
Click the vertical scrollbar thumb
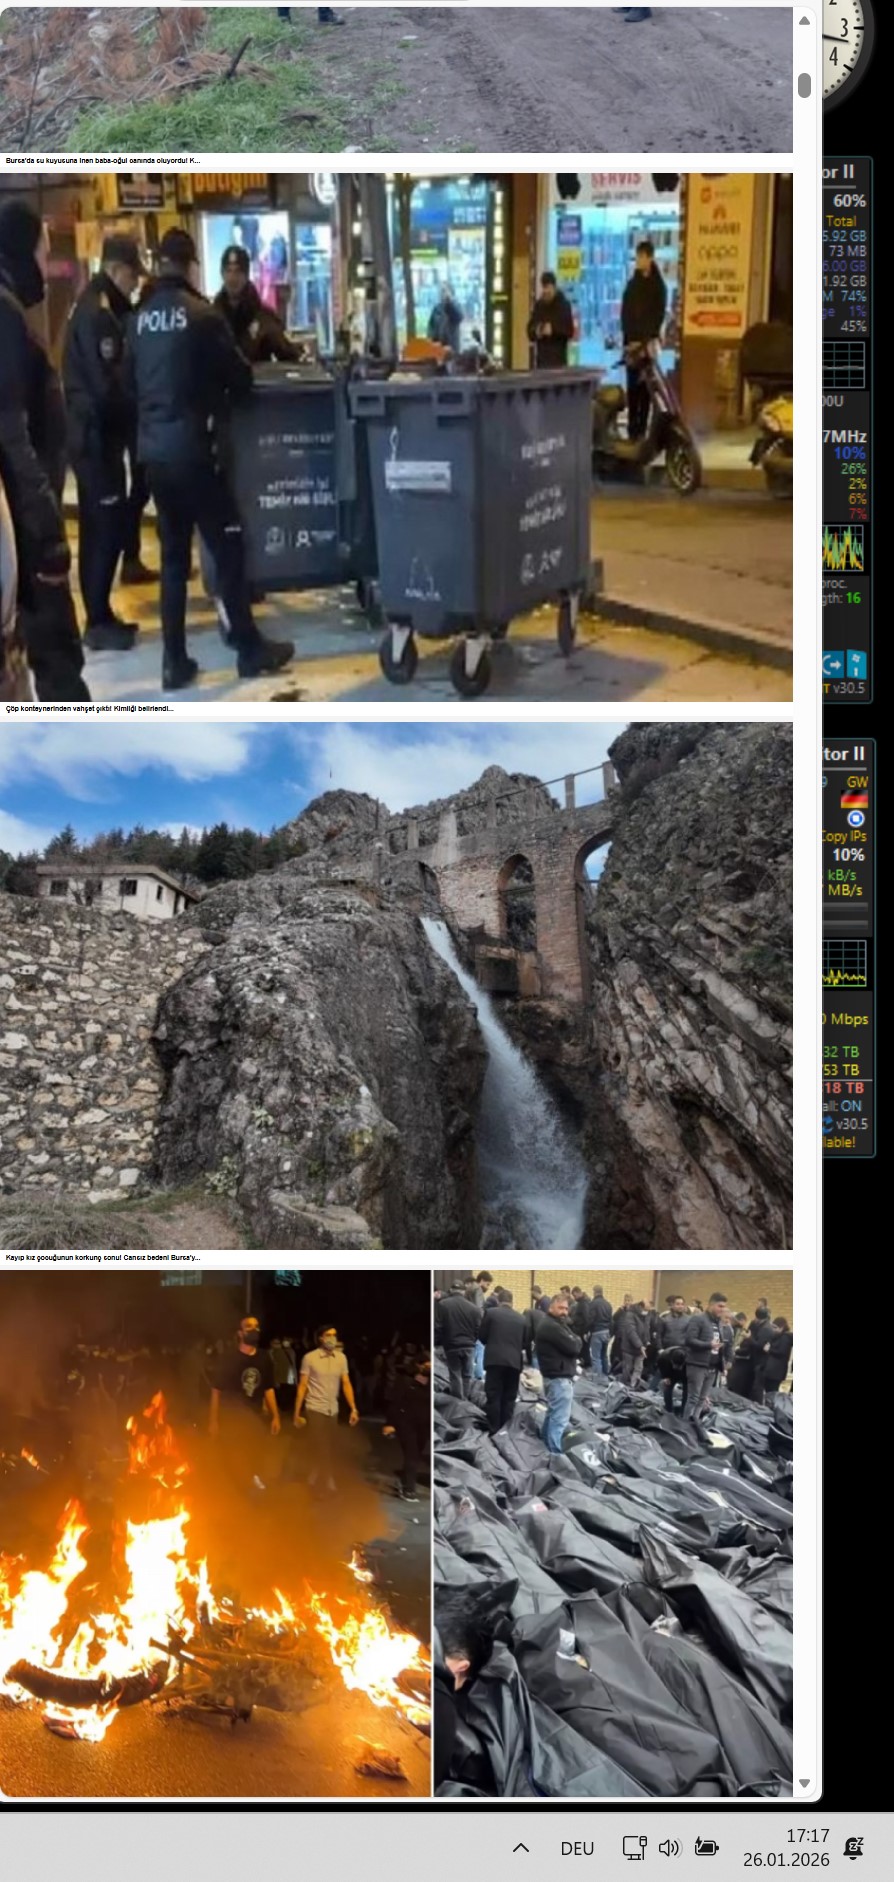pyautogui.click(x=804, y=86)
